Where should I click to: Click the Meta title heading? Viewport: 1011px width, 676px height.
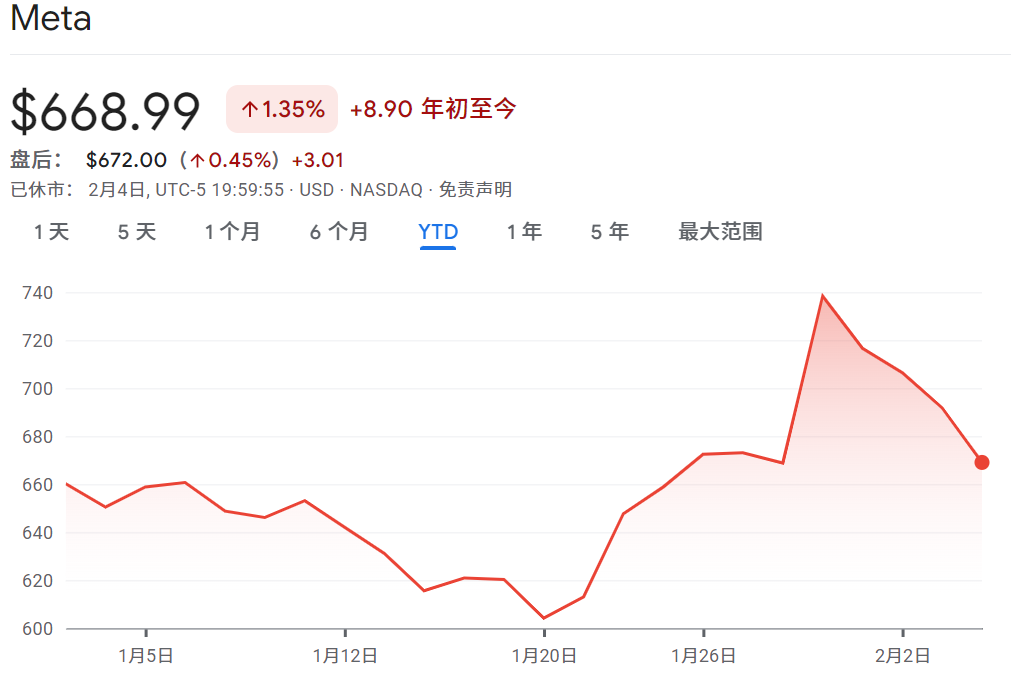51,19
